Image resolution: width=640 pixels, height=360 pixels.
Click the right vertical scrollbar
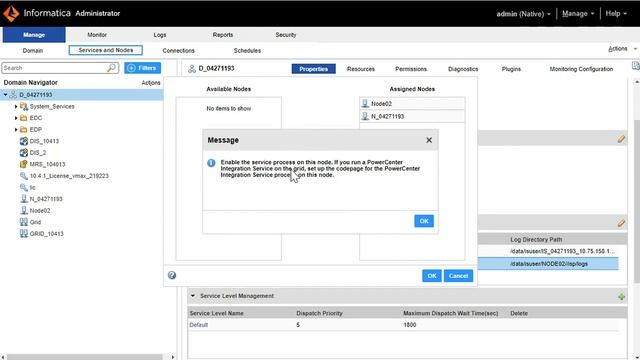pyautogui.click(x=637, y=202)
